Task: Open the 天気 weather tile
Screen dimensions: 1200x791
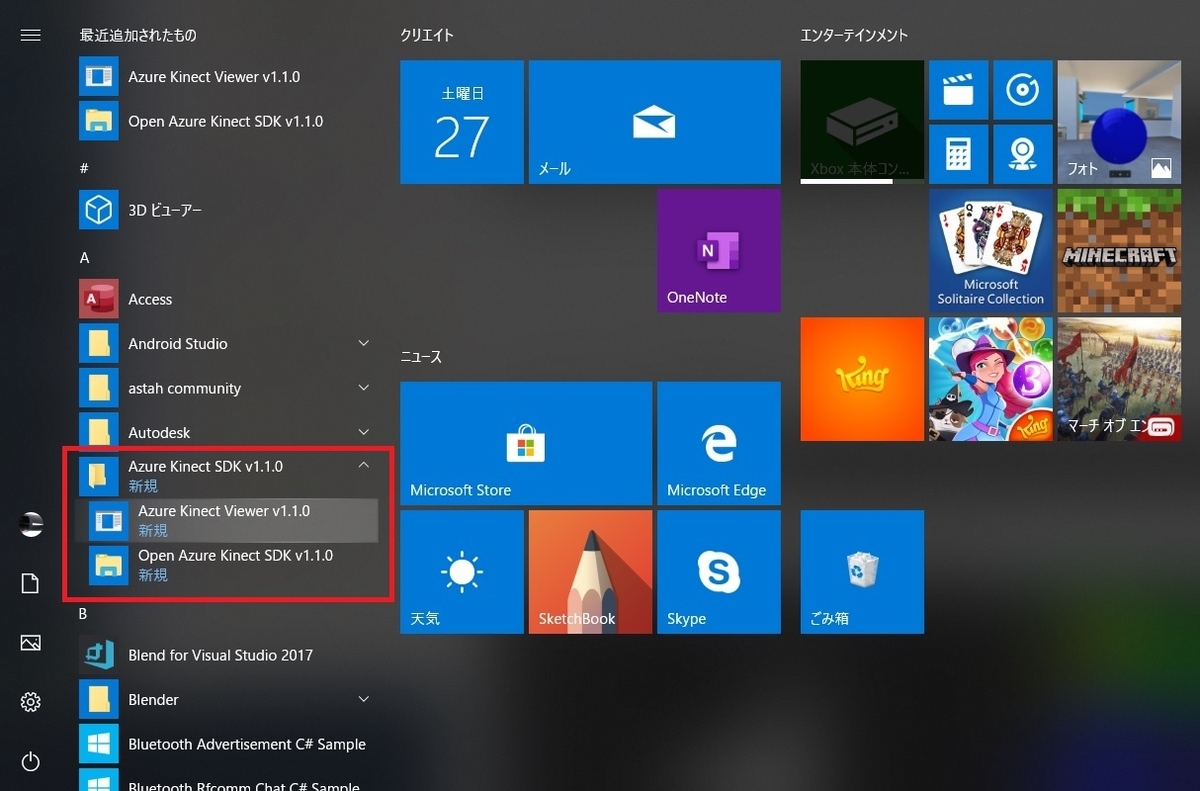Action: (461, 572)
